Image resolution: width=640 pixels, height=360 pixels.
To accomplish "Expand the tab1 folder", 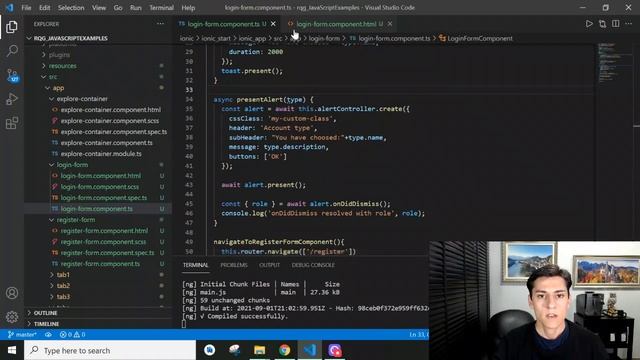I will point(98,275).
